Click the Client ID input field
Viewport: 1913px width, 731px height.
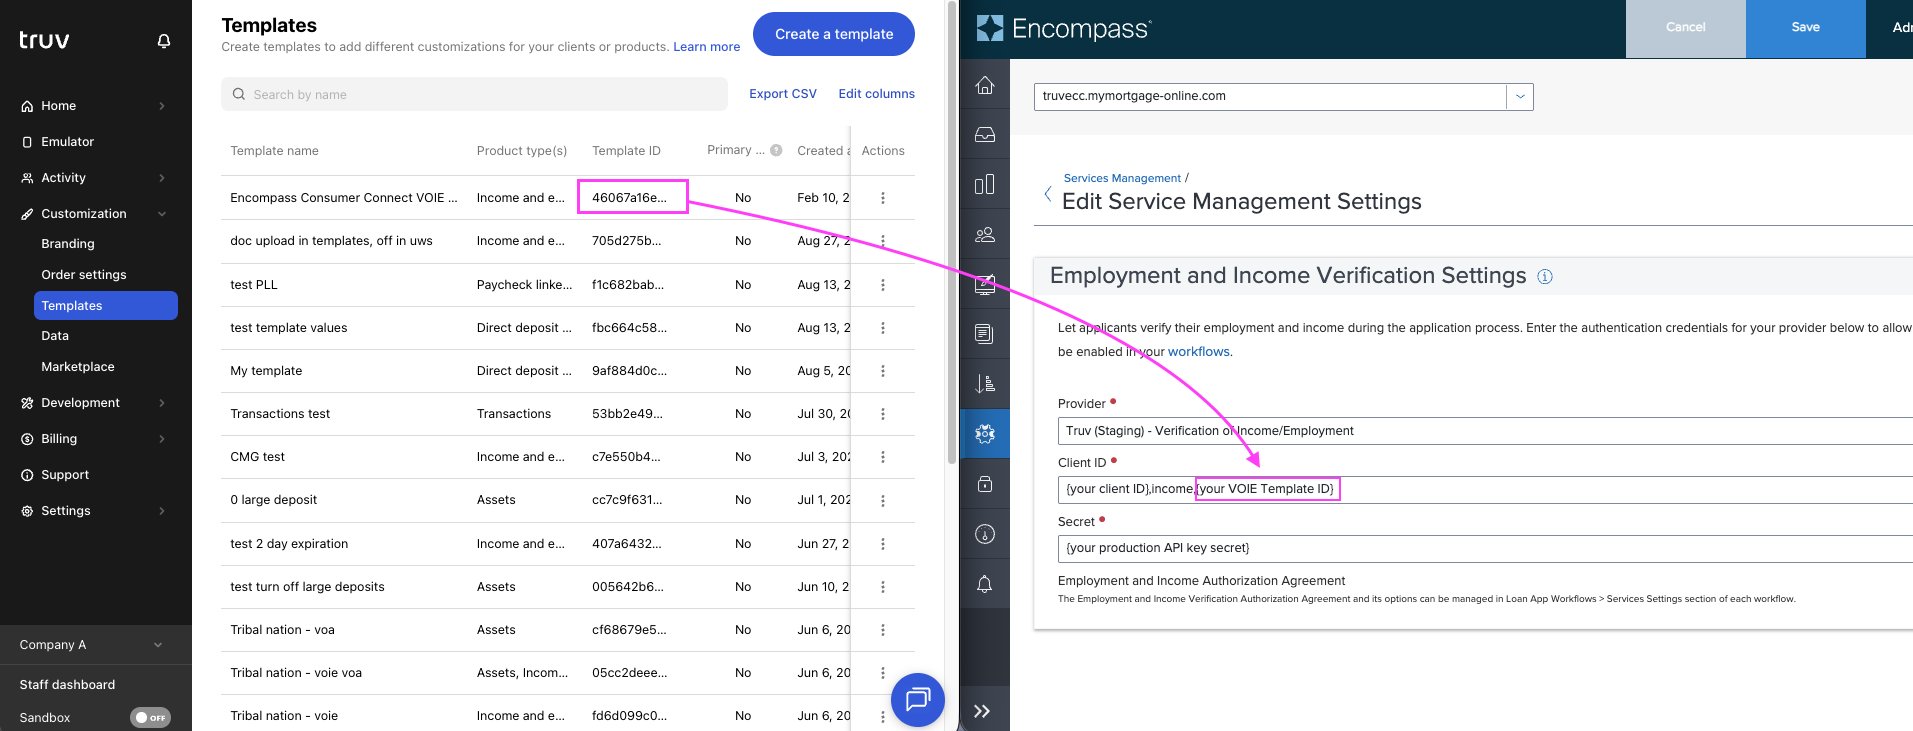(1485, 490)
